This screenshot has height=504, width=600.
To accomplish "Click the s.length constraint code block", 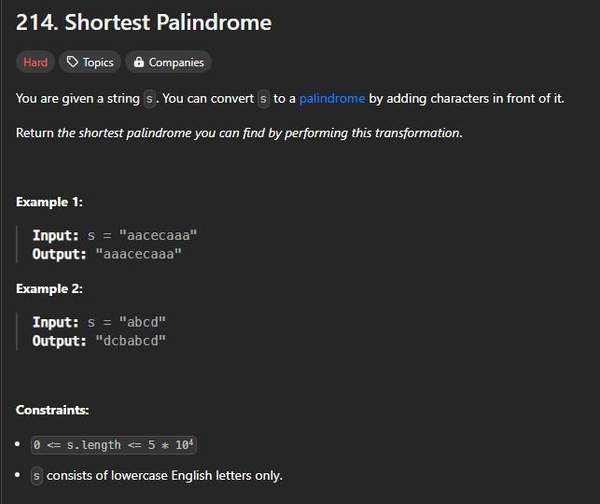I will click(119, 444).
